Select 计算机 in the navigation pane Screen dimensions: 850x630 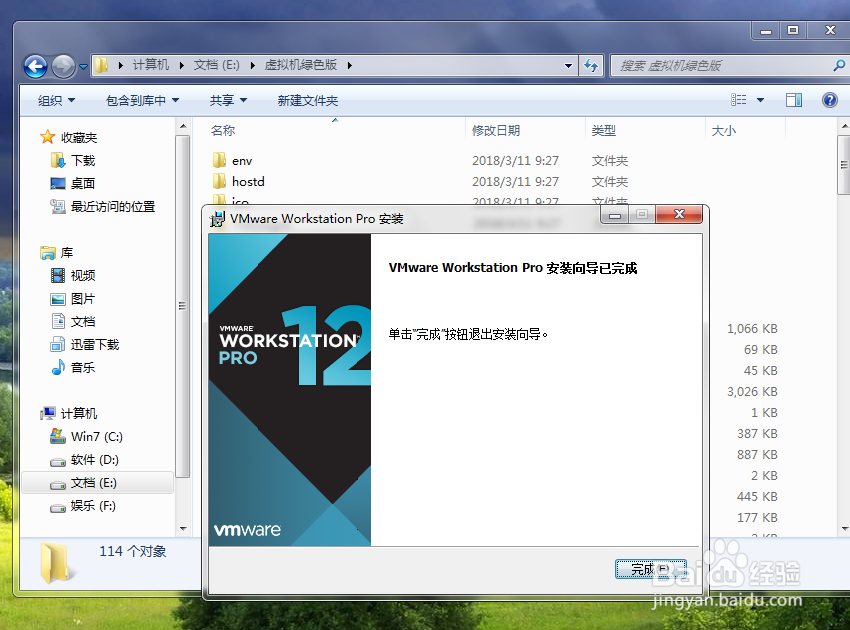click(x=79, y=414)
